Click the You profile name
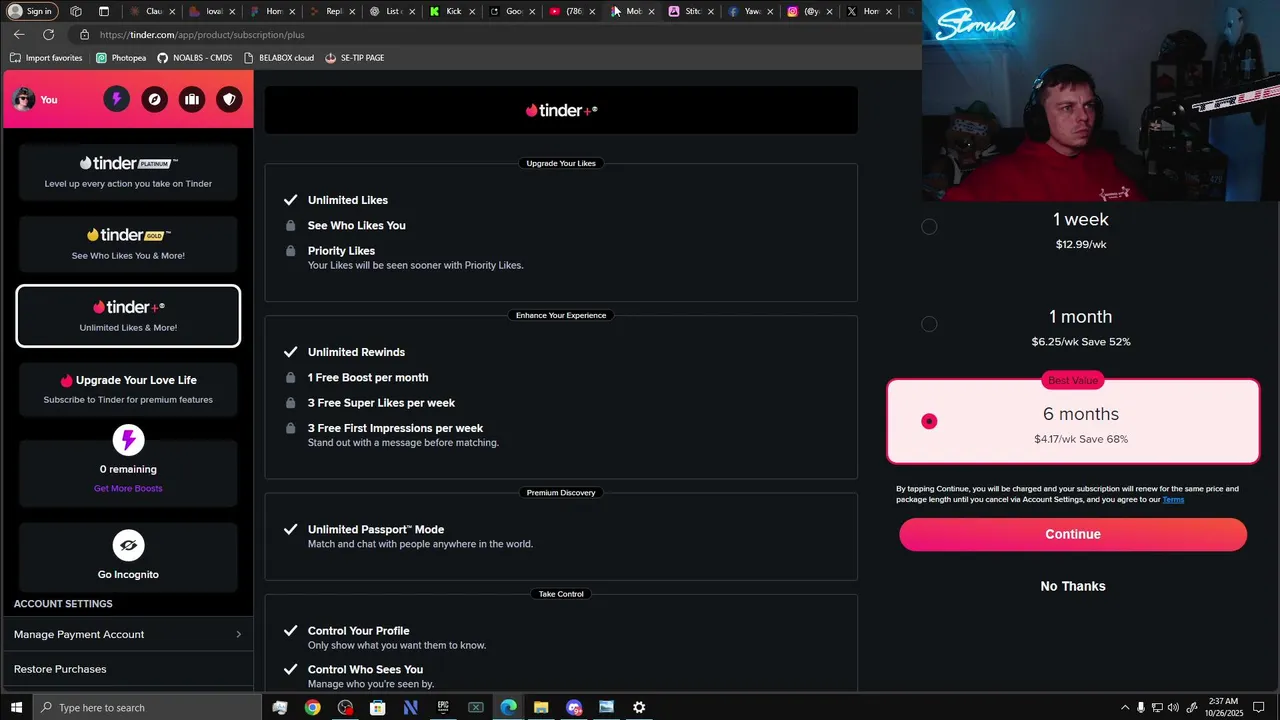This screenshot has width=1280, height=720. pos(49,100)
